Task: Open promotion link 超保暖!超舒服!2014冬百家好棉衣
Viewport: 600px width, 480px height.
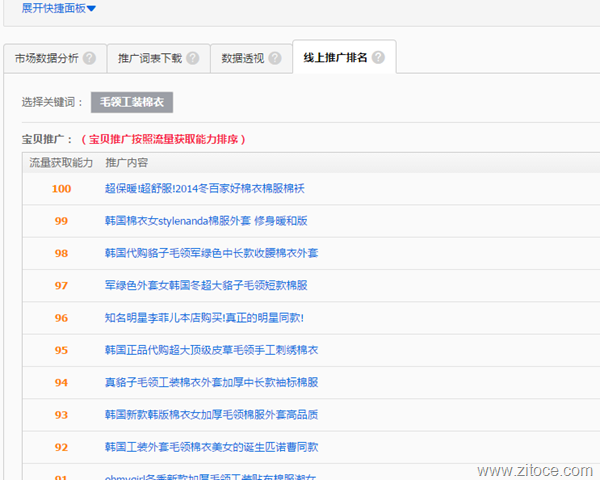Action: tap(204, 188)
